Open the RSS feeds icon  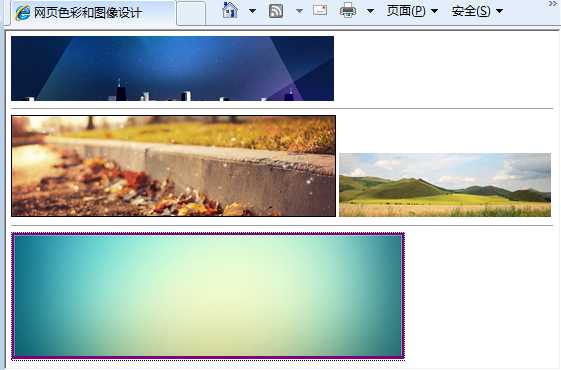(x=275, y=11)
